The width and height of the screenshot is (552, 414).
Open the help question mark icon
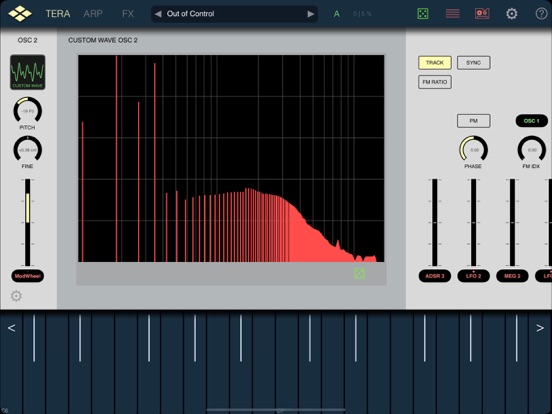(541, 14)
